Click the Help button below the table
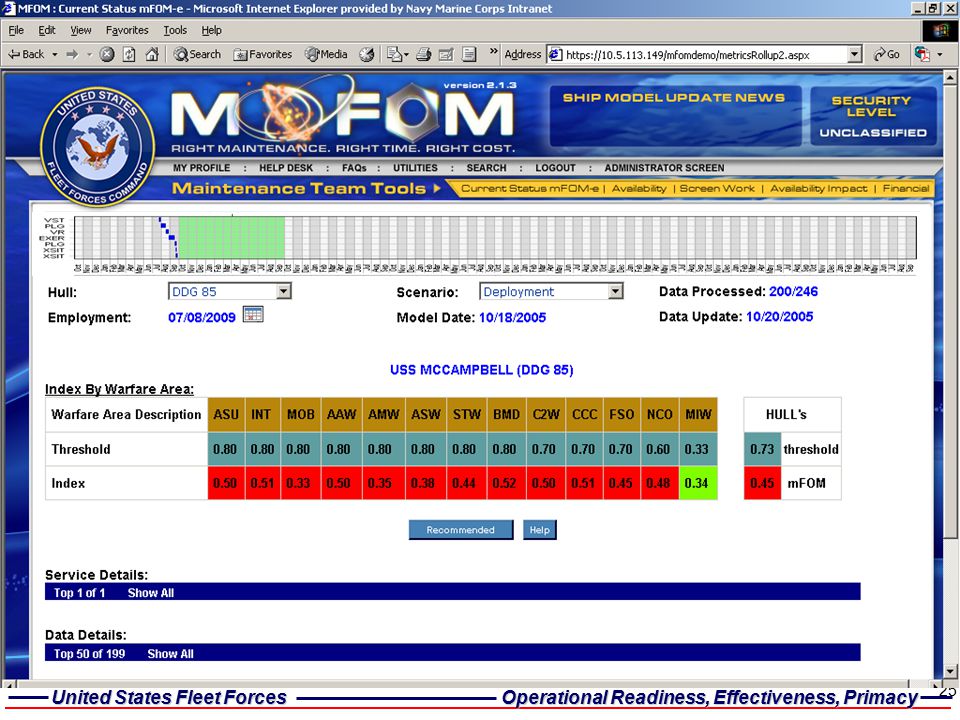 pyautogui.click(x=539, y=530)
